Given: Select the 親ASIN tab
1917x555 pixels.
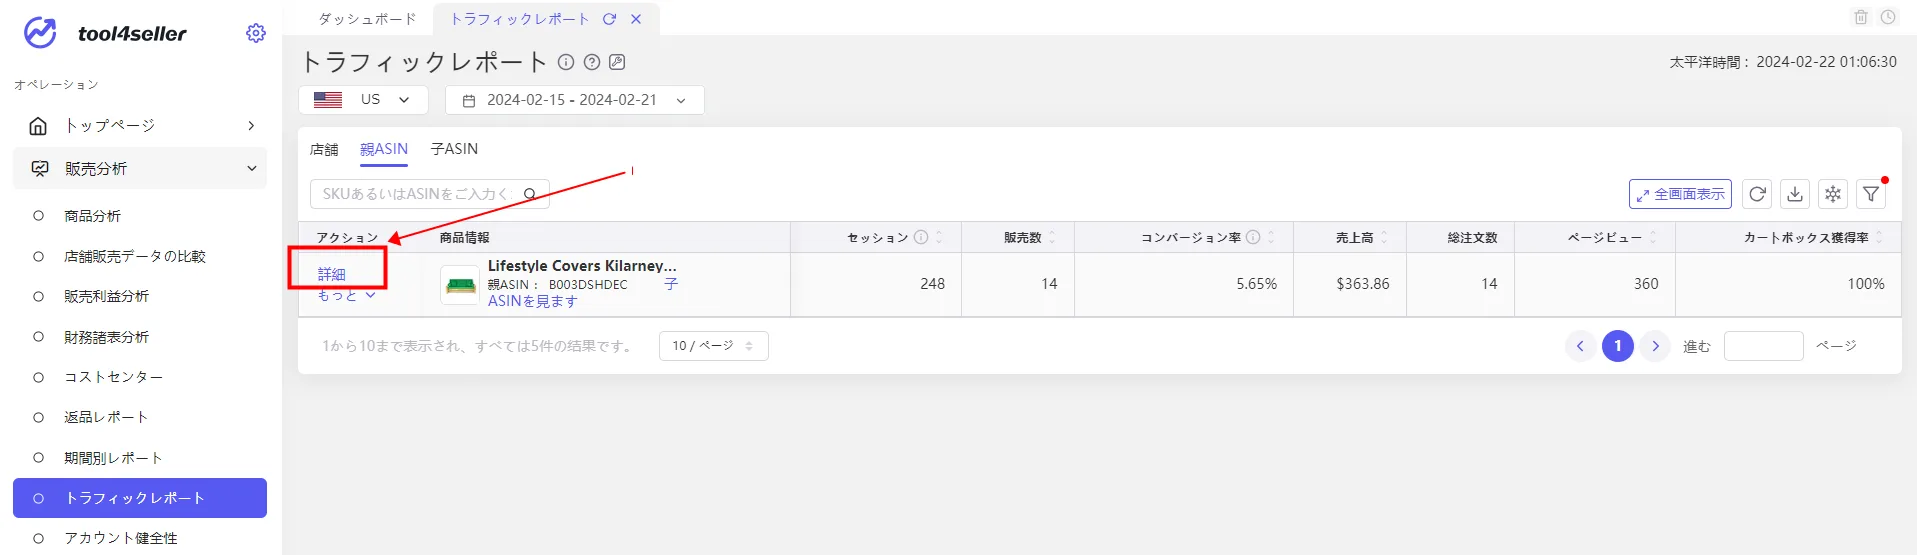Looking at the screenshot, I should tap(384, 149).
